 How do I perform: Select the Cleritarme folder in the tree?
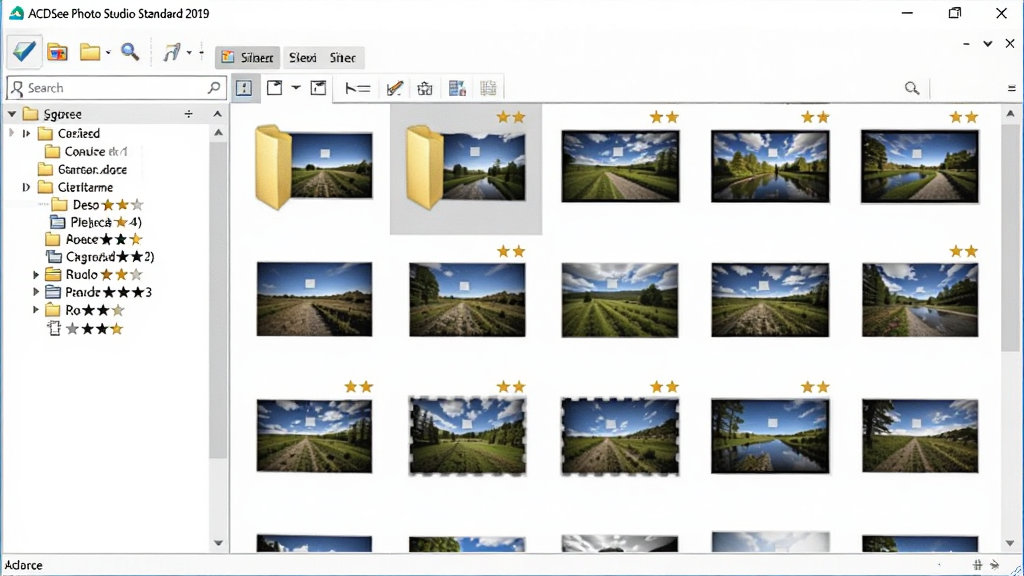point(75,187)
